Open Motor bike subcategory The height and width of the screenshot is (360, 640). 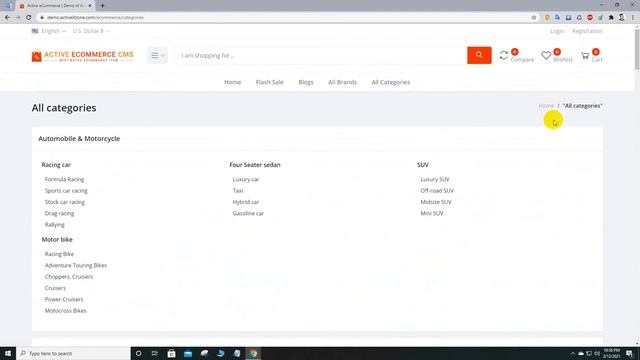click(57, 240)
